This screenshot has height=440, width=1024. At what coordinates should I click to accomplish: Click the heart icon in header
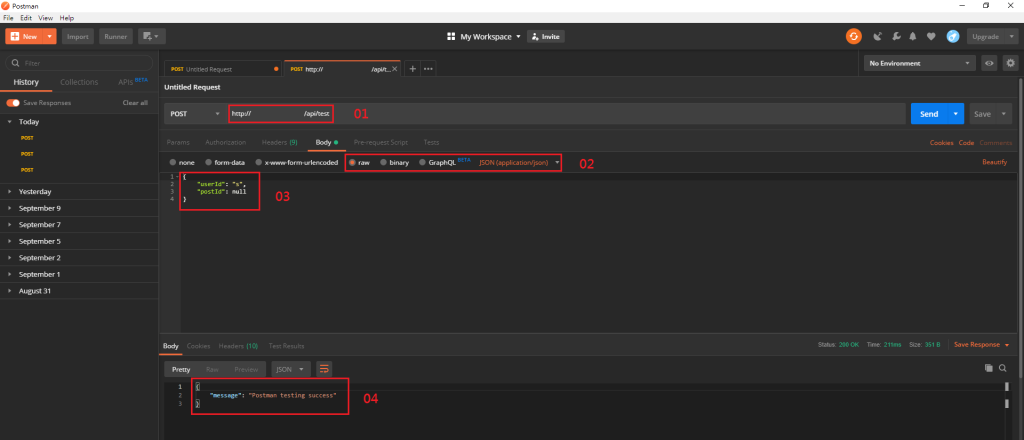[931, 37]
